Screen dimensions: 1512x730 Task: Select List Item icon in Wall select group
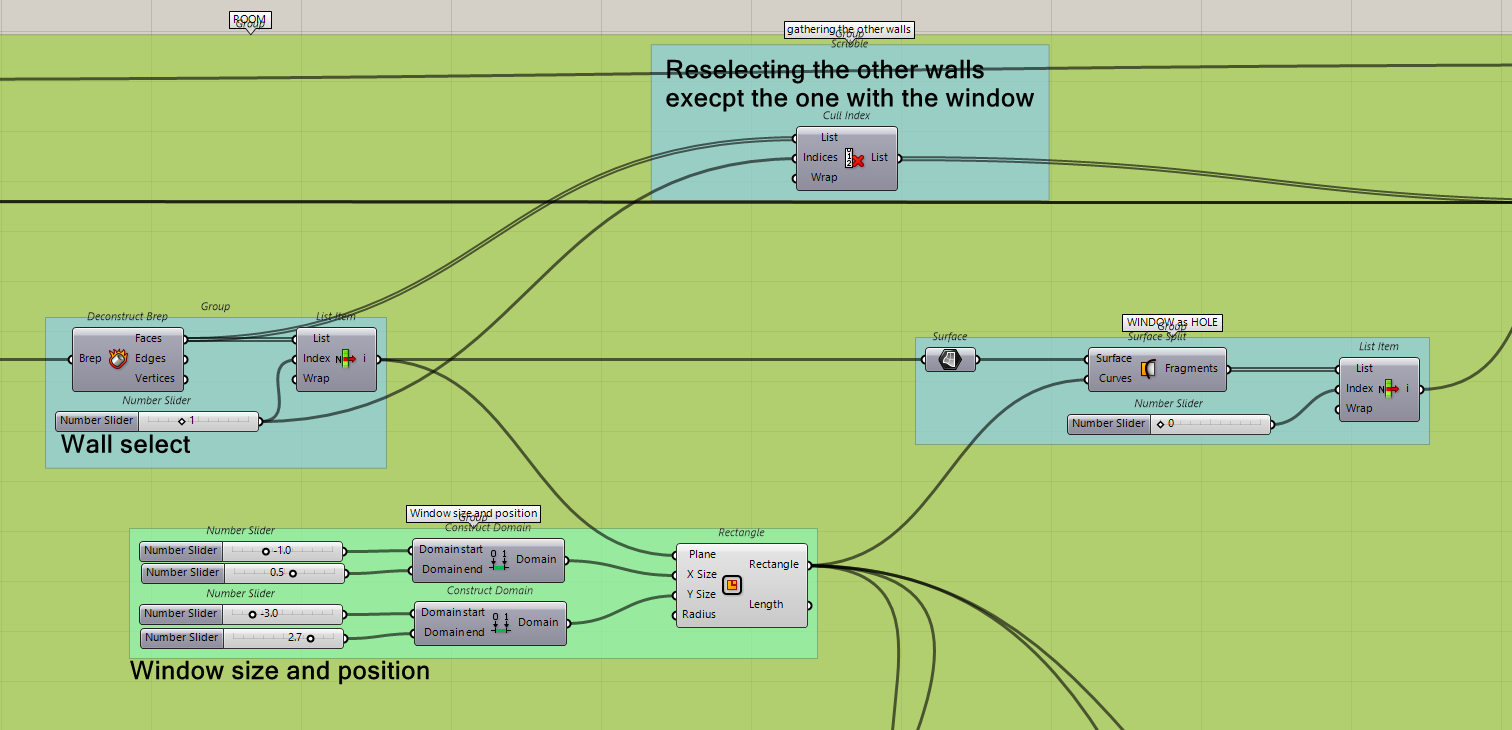coord(346,358)
